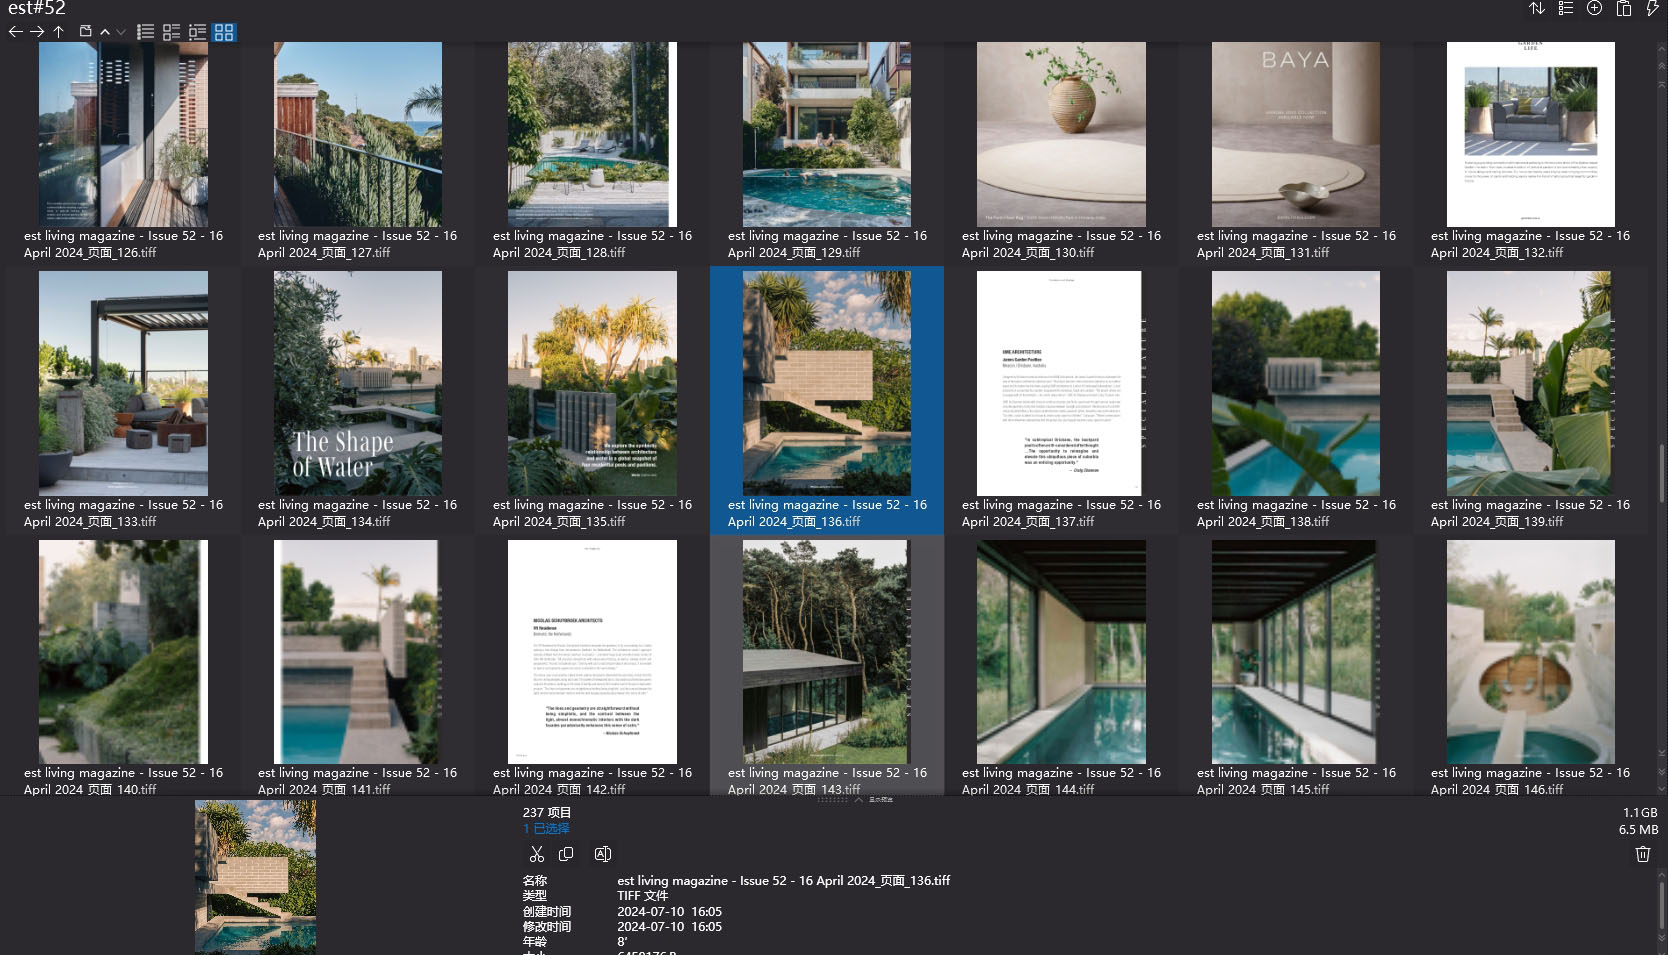Click the paste icon in top toolbar
The image size is (1668, 955).
coord(1622,8)
